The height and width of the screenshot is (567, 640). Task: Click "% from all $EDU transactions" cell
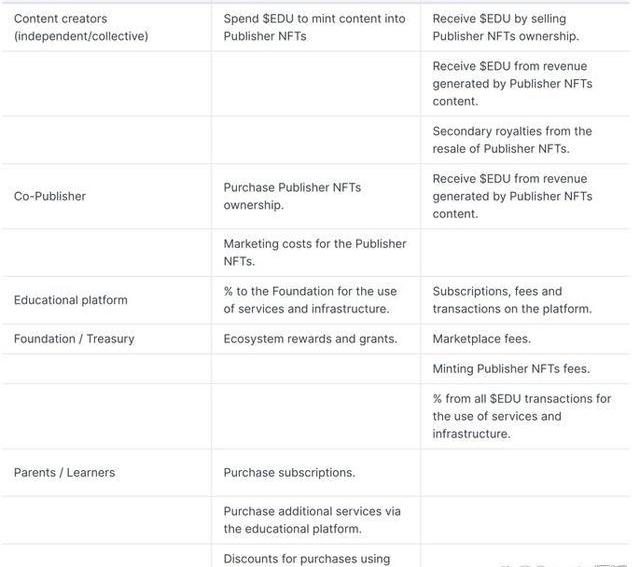pos(522,416)
